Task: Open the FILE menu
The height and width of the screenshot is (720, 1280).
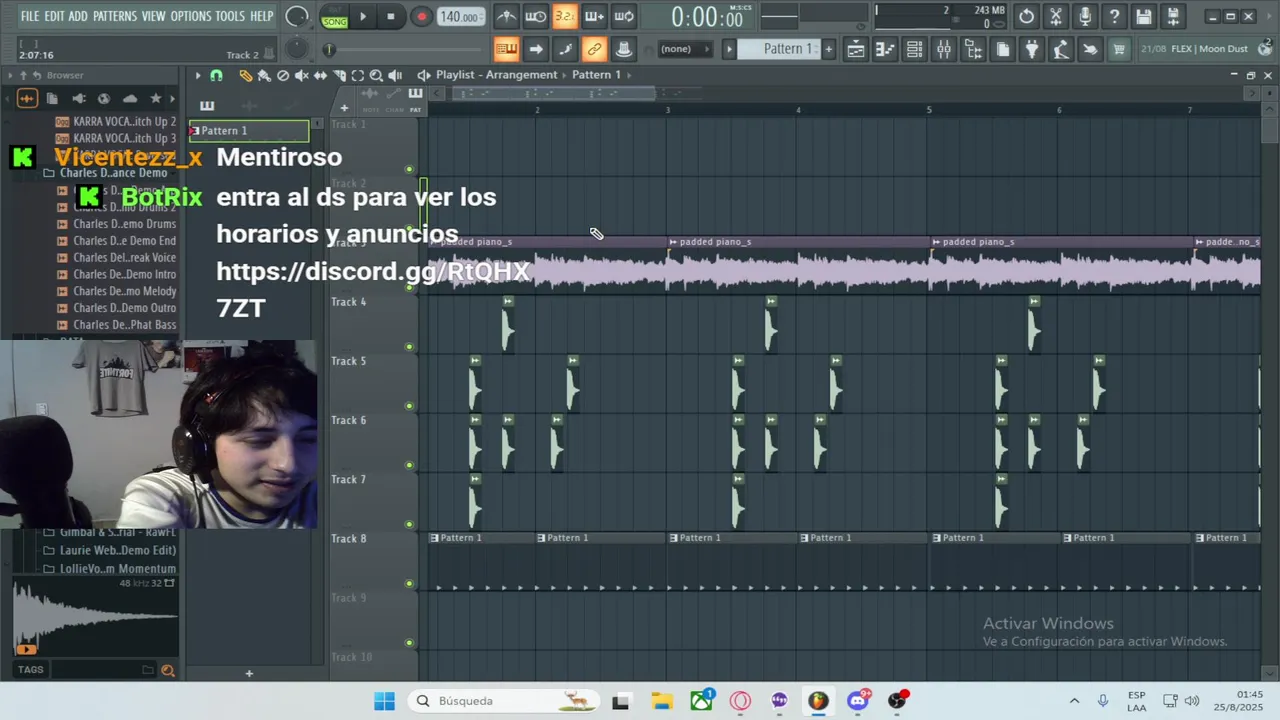Action: pyautogui.click(x=30, y=16)
